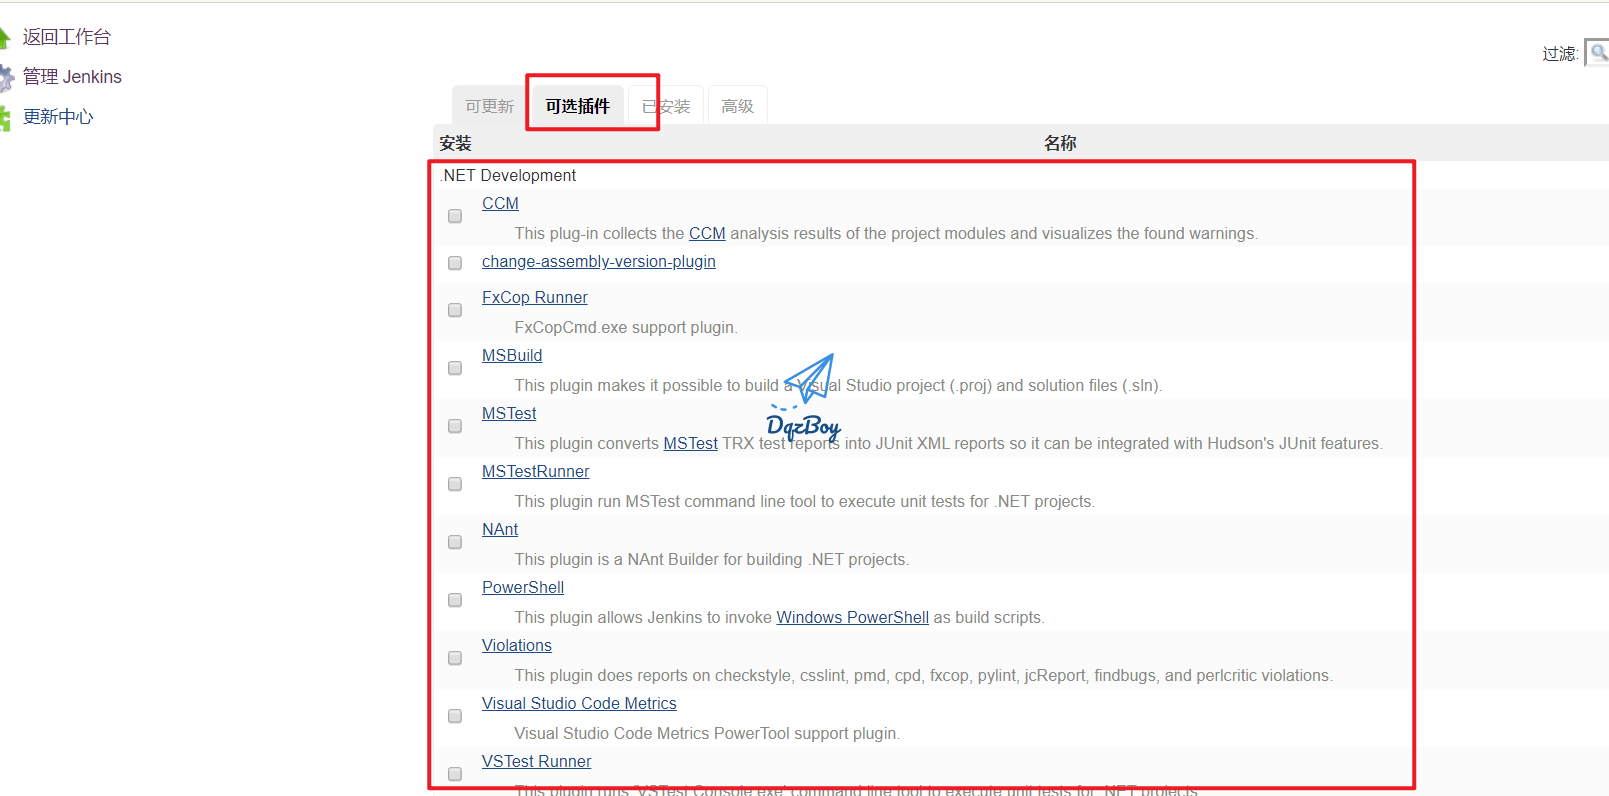Follow the Windows PowerShell description link
Screen dimensions: 1609x796
852,617
